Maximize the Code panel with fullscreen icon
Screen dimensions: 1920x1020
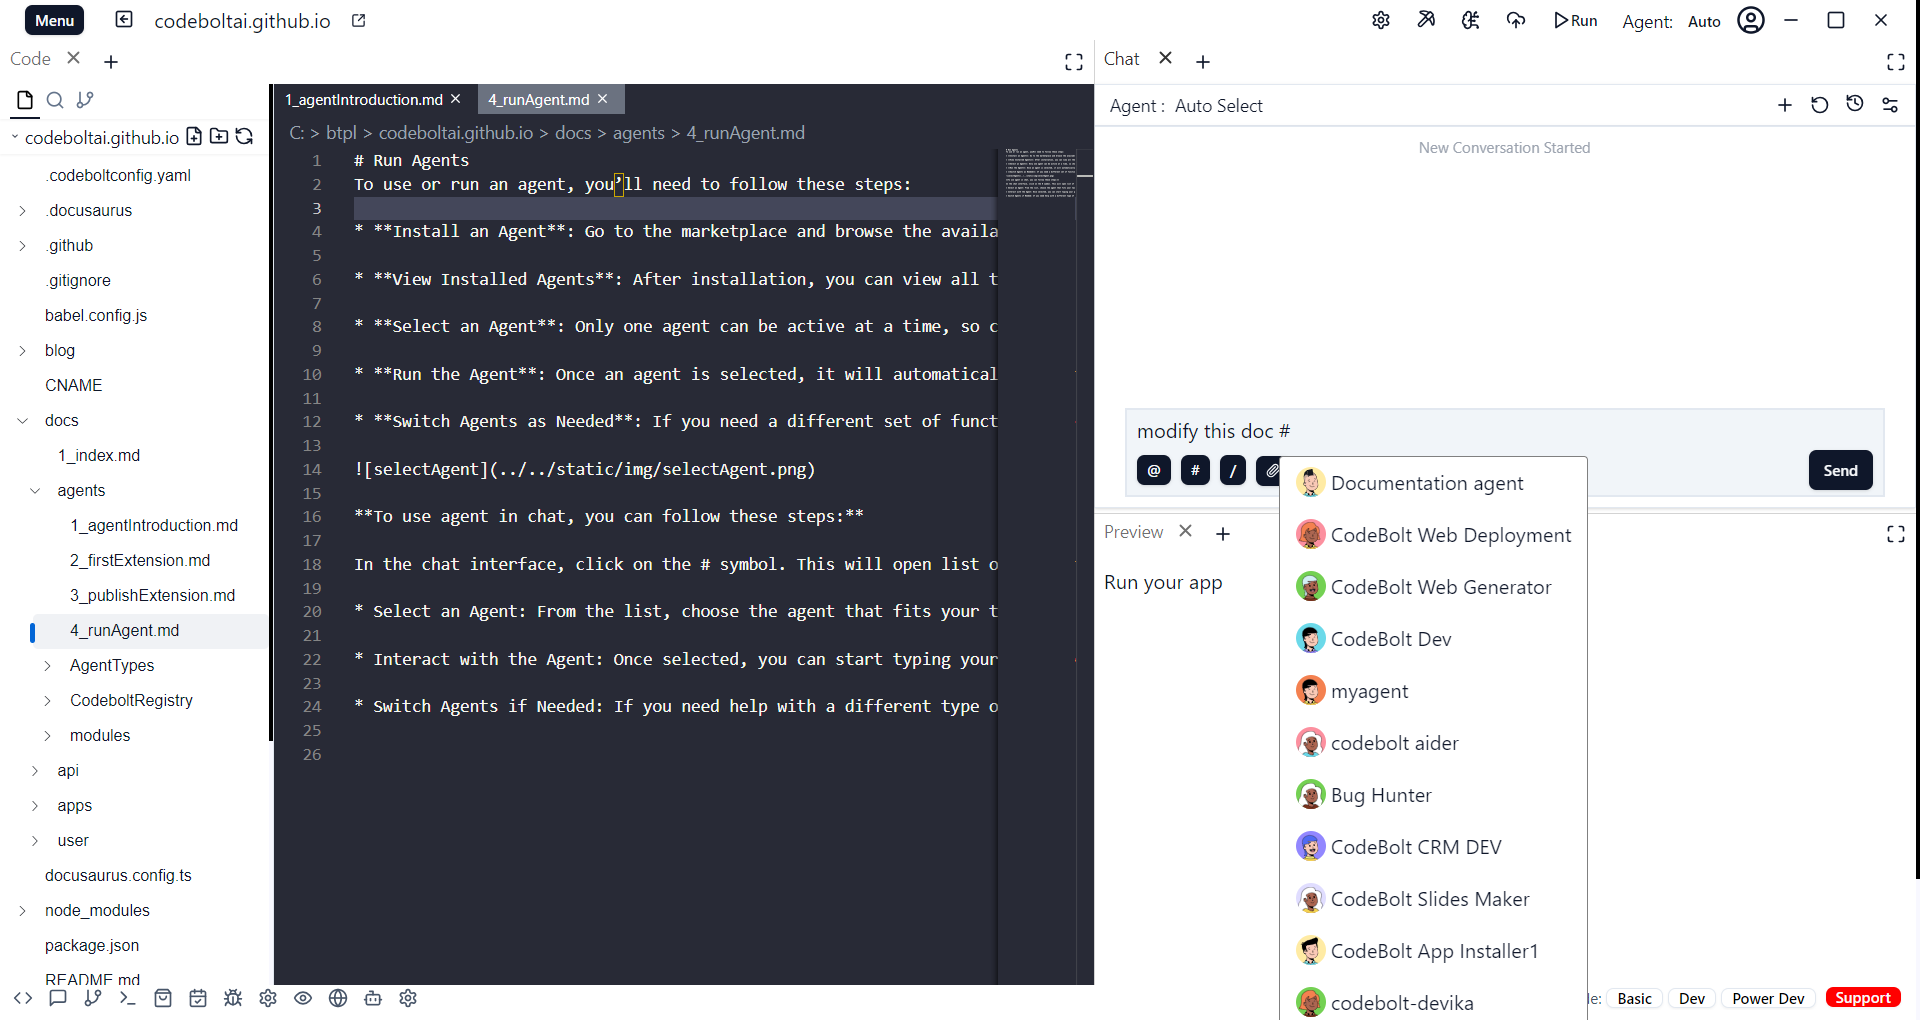[x=1074, y=62]
